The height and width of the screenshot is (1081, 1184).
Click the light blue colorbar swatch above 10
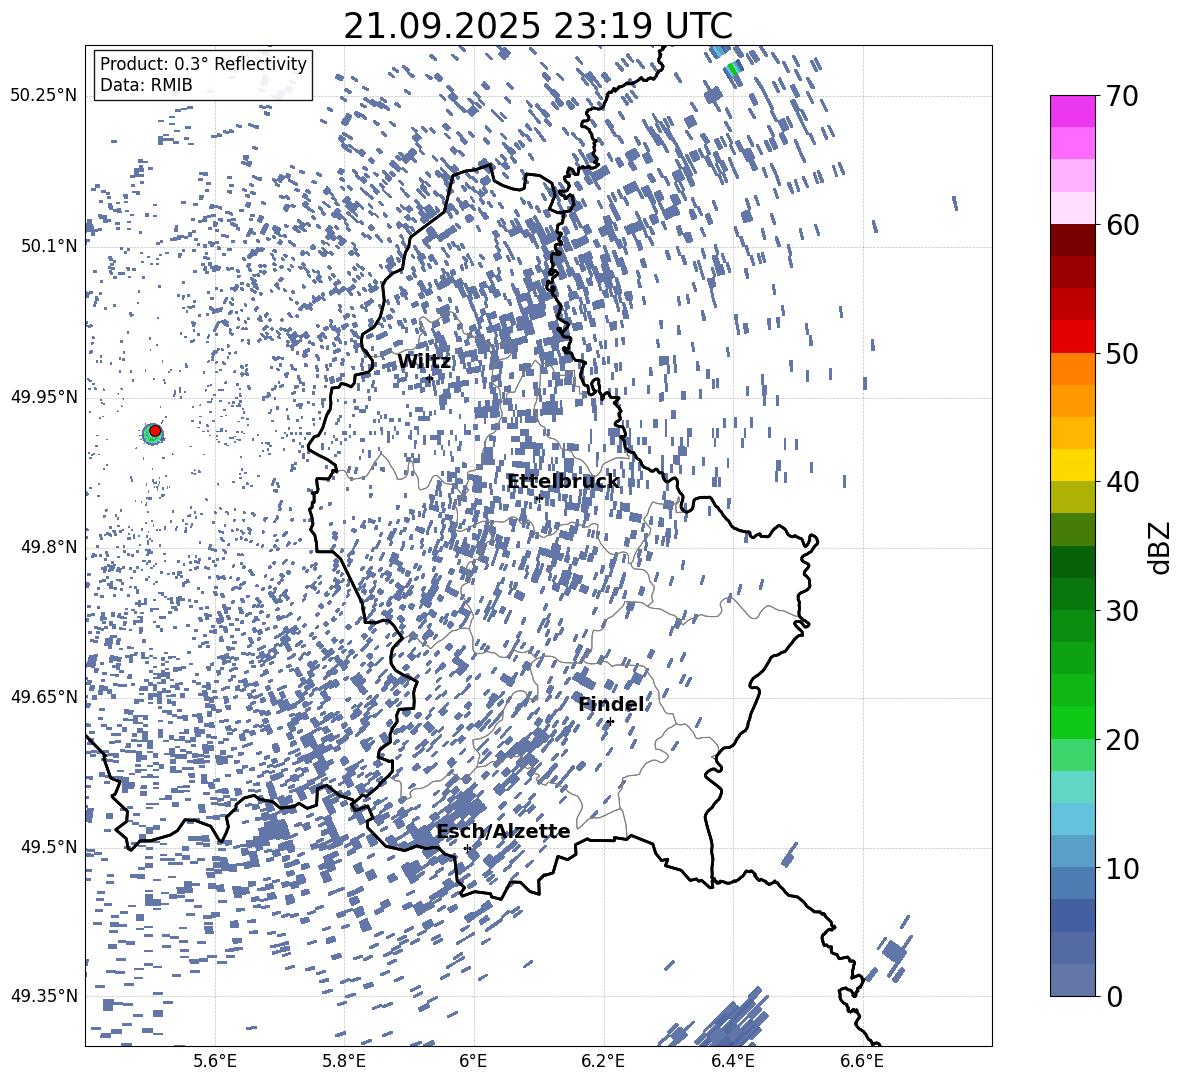[1072, 819]
